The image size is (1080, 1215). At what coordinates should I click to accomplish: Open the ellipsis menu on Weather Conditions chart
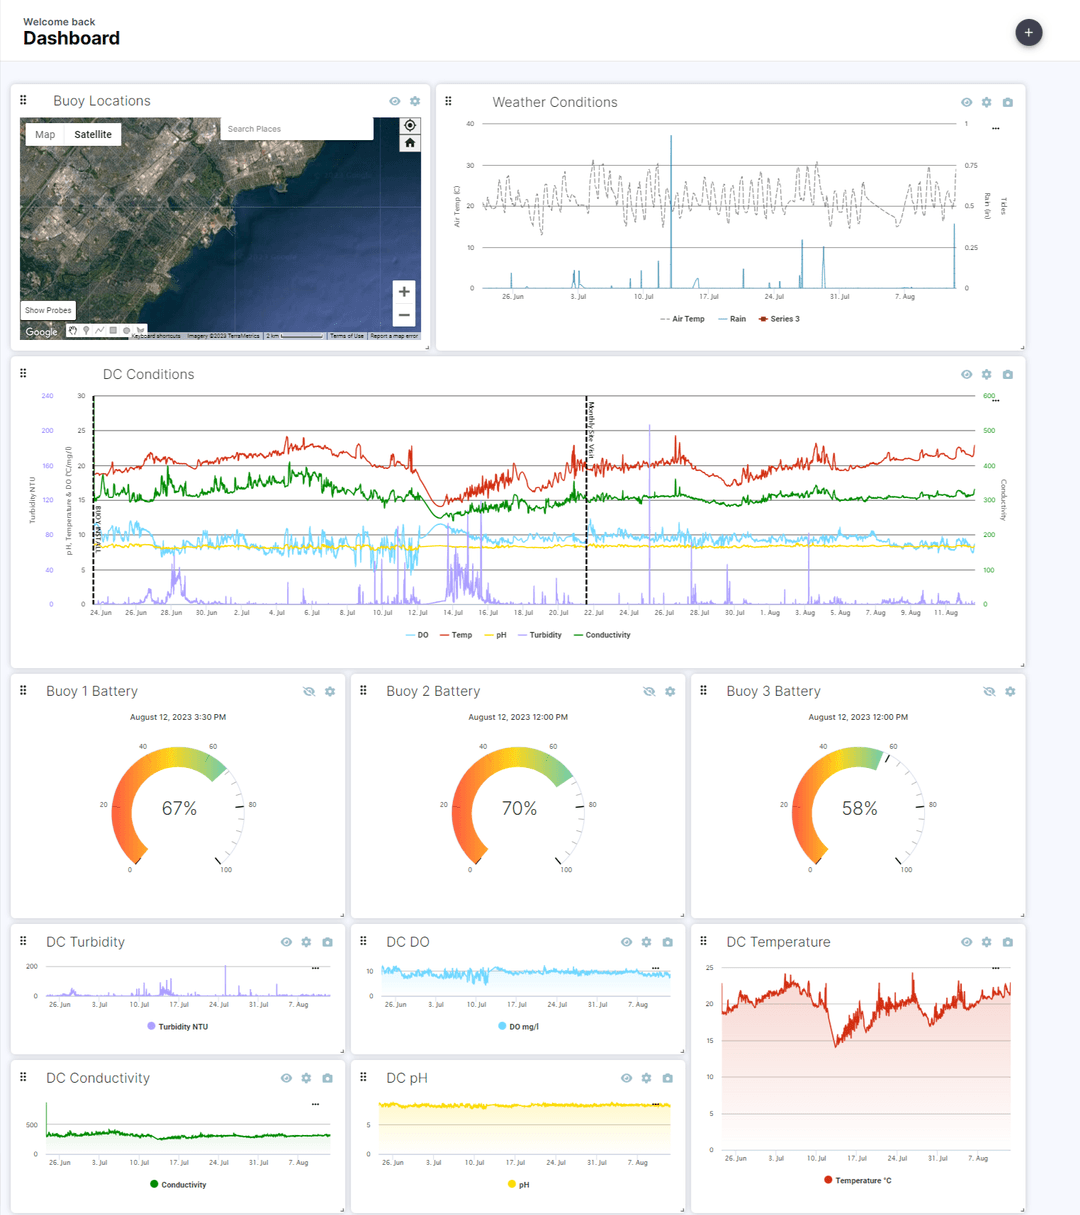tap(996, 128)
